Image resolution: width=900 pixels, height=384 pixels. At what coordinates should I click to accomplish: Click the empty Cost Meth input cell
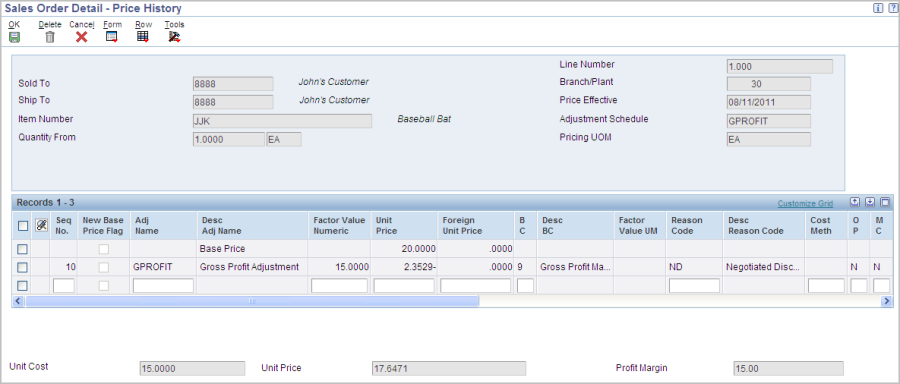pos(827,285)
